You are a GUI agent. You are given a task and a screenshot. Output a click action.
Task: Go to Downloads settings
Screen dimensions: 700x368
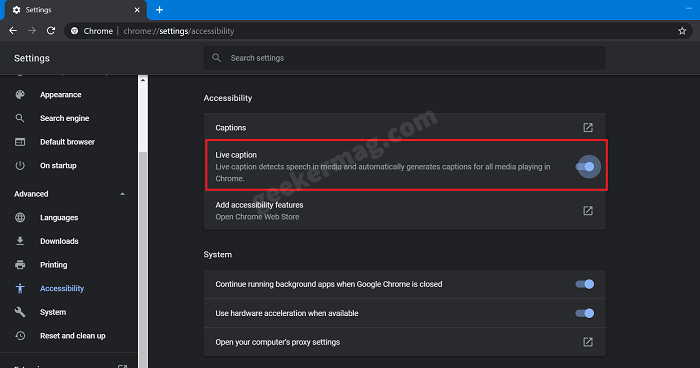(x=59, y=241)
